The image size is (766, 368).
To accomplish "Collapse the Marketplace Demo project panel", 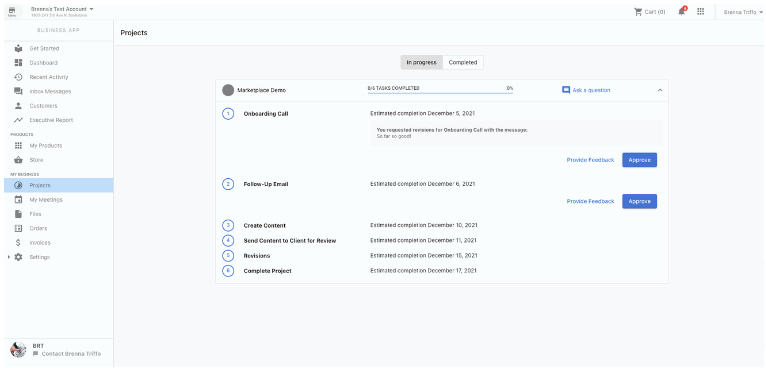I will (x=660, y=90).
